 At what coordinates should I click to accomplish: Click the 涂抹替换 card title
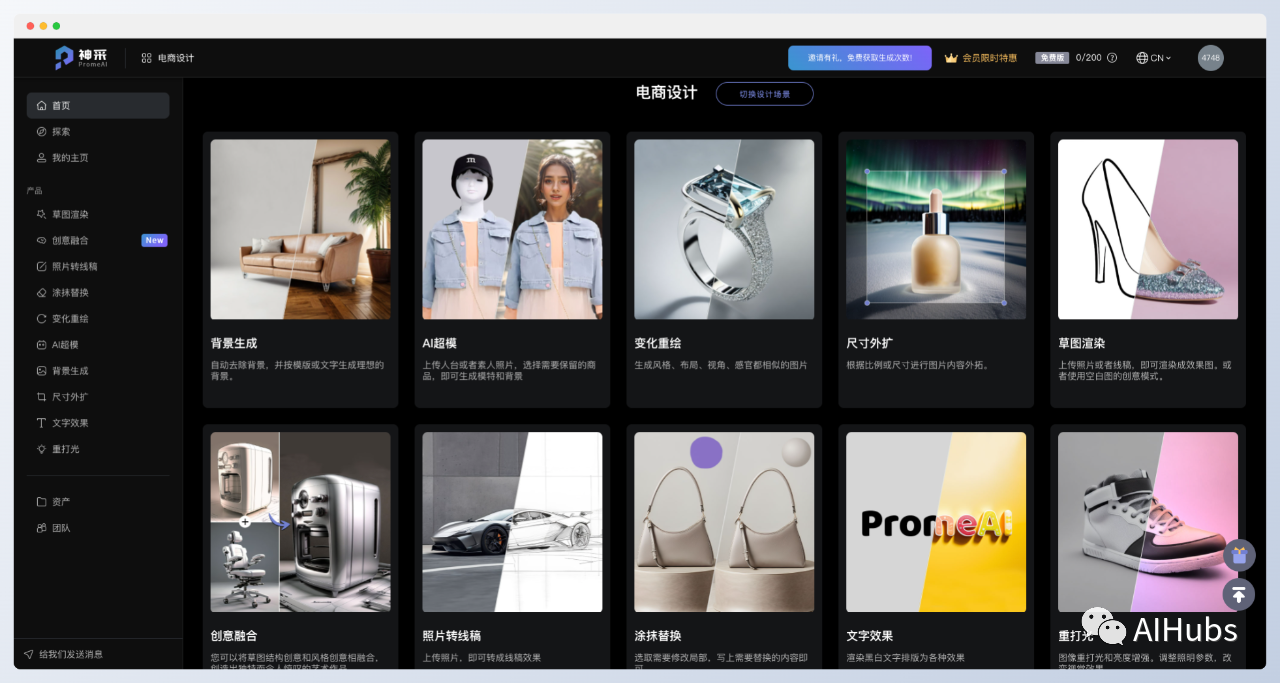[658, 636]
